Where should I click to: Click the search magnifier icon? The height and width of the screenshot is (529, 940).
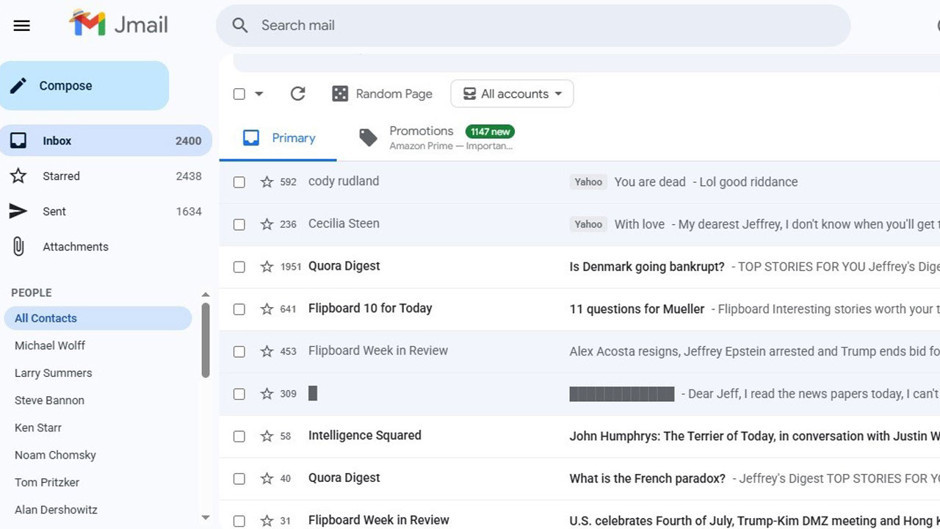[x=240, y=26]
